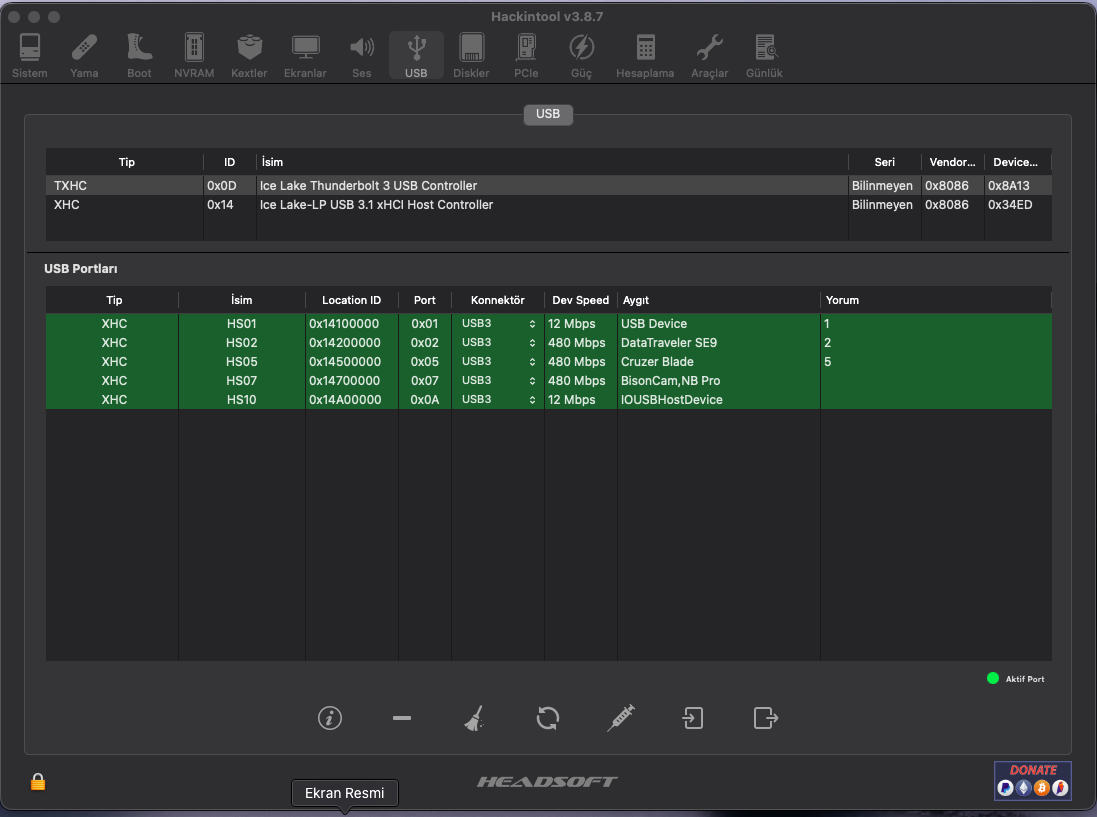Sort ports by Dev Speed column header

click(580, 300)
